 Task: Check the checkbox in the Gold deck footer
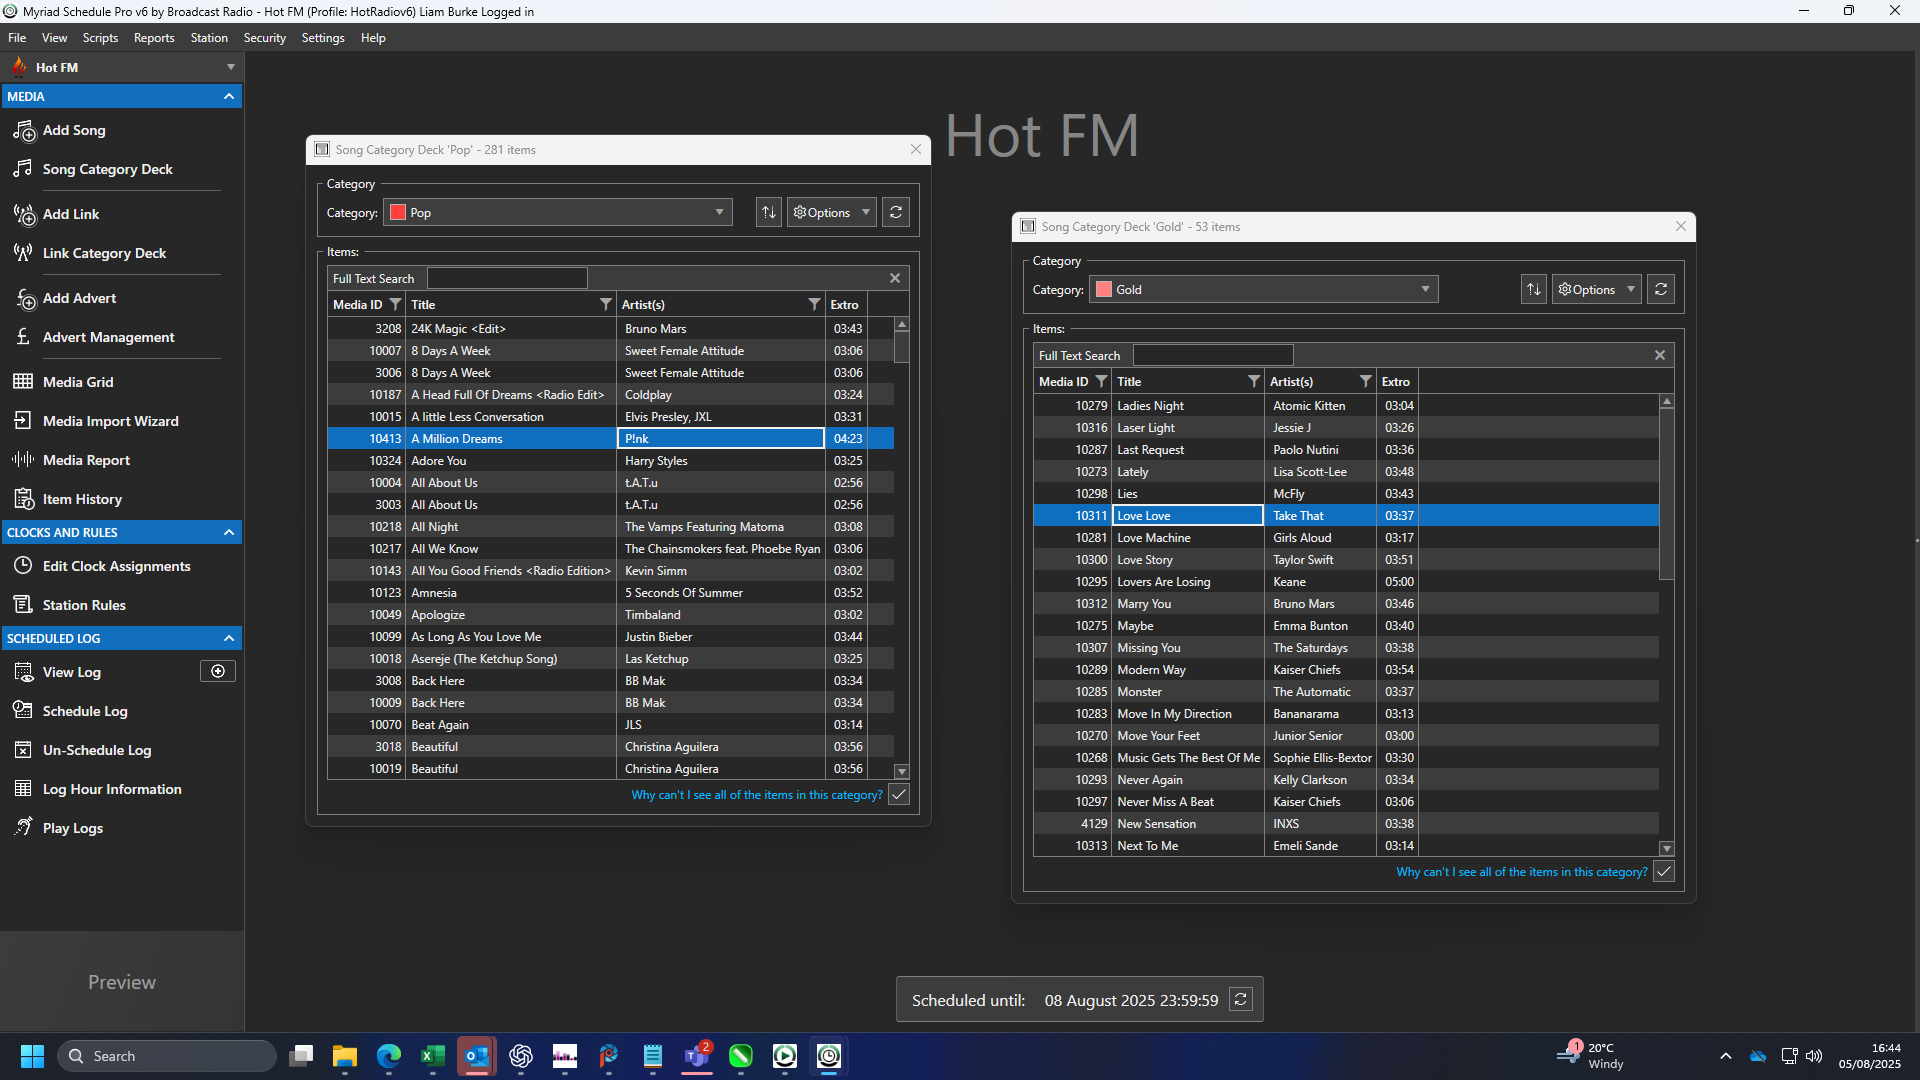click(x=1663, y=871)
